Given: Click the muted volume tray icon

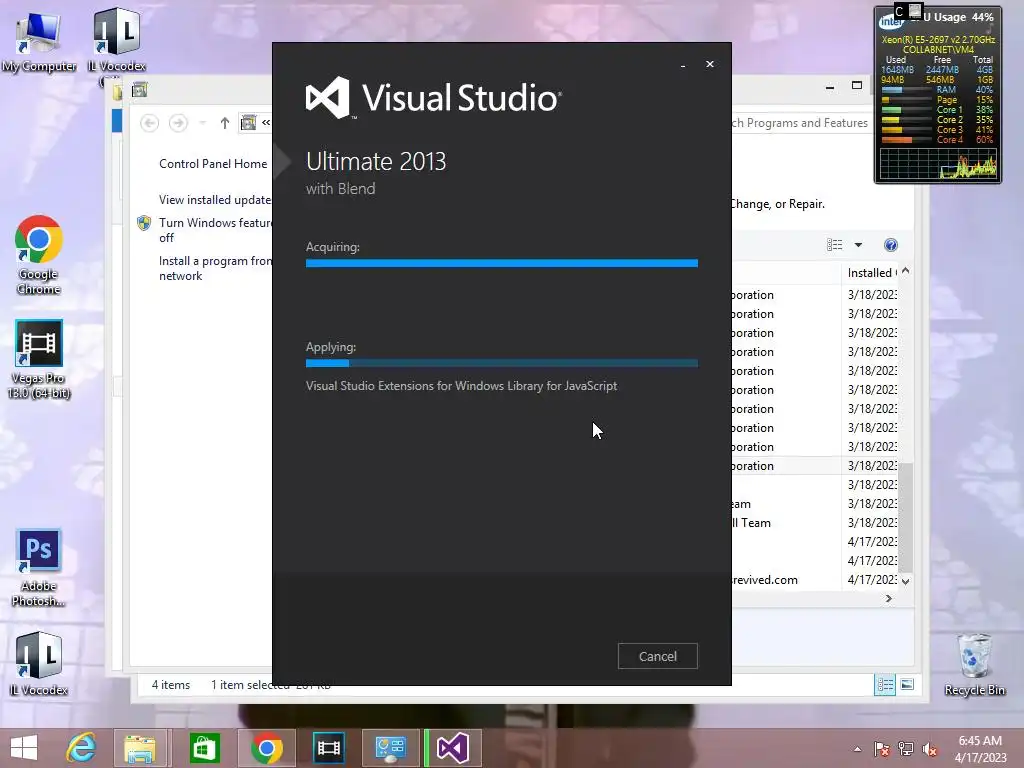Looking at the screenshot, I should coord(930,749).
